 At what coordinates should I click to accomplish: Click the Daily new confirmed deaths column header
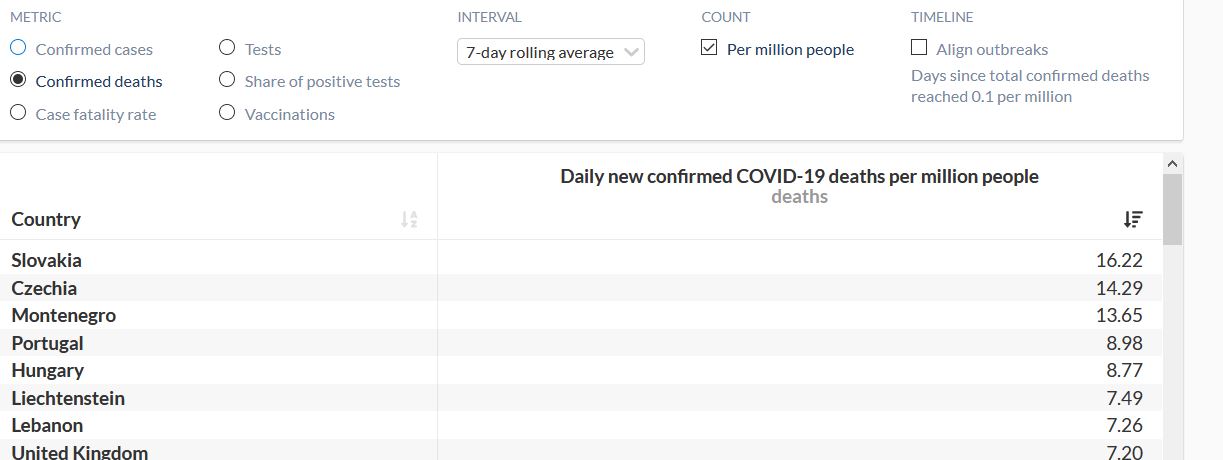(x=799, y=177)
